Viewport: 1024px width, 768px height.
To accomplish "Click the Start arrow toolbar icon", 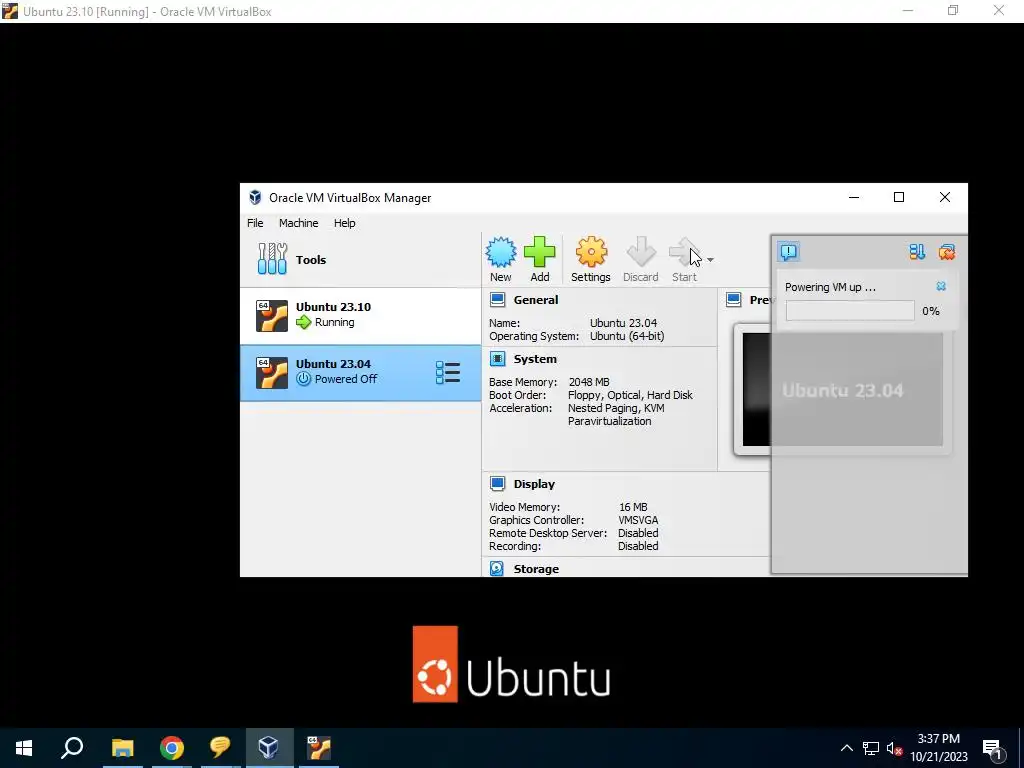I will (x=684, y=252).
